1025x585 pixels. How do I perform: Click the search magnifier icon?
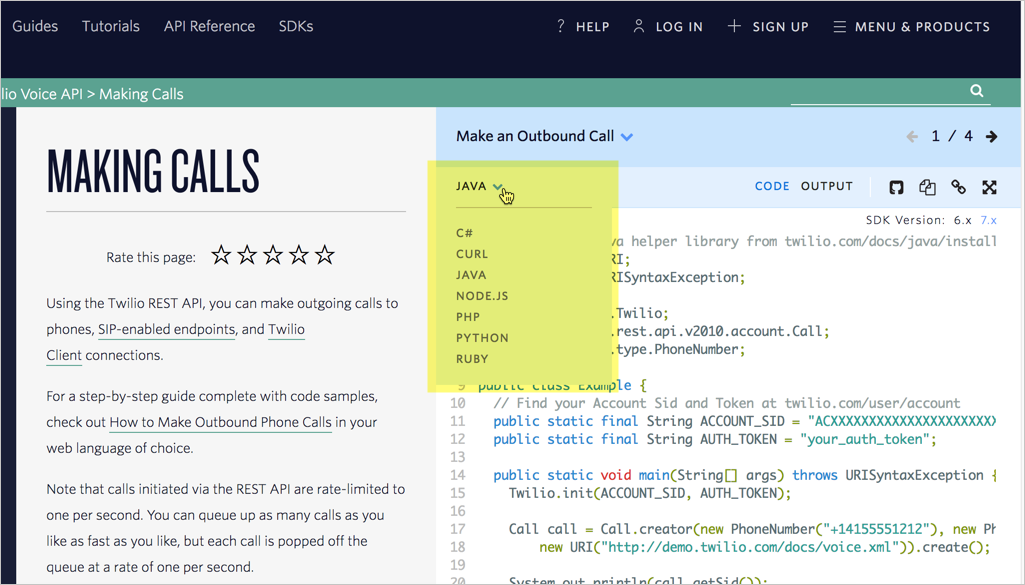[x=977, y=91]
